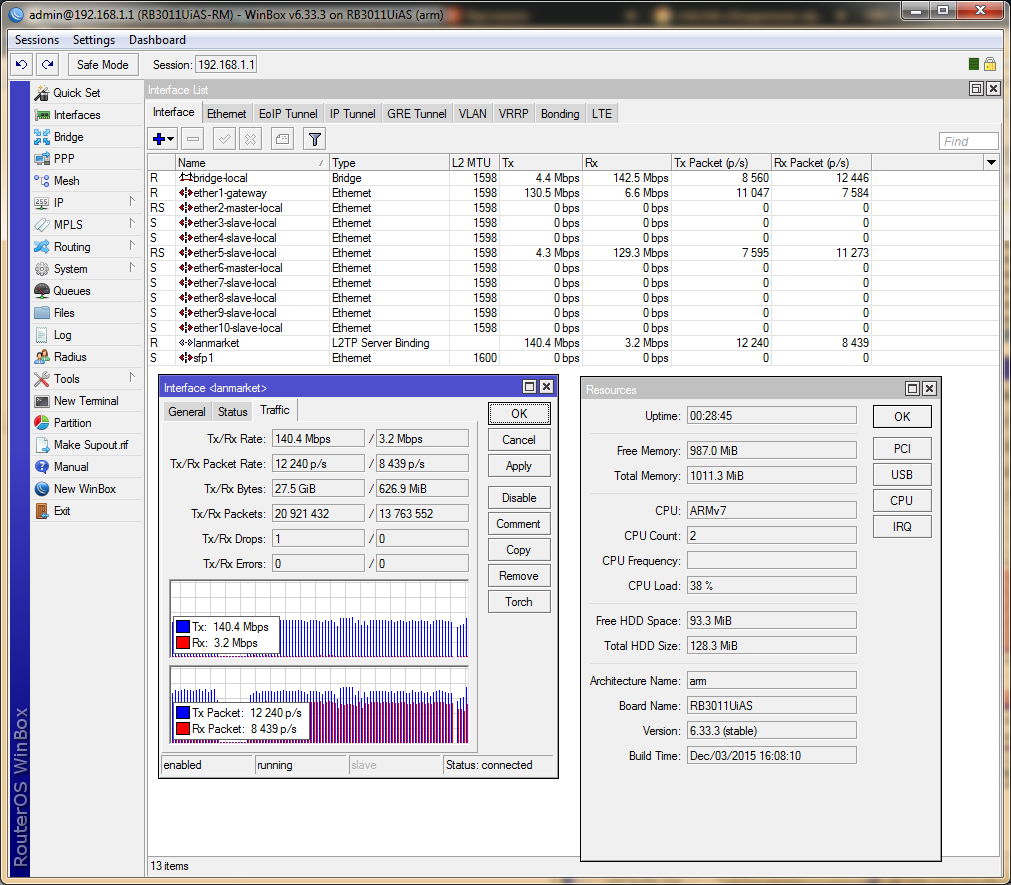Switch to the VLAN tab

click(x=472, y=113)
